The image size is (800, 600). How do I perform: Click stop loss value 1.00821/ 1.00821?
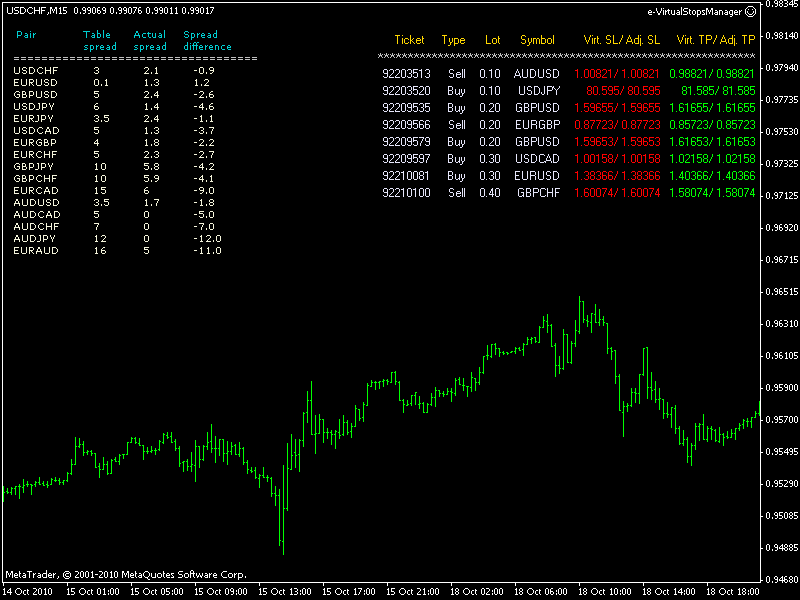point(617,74)
